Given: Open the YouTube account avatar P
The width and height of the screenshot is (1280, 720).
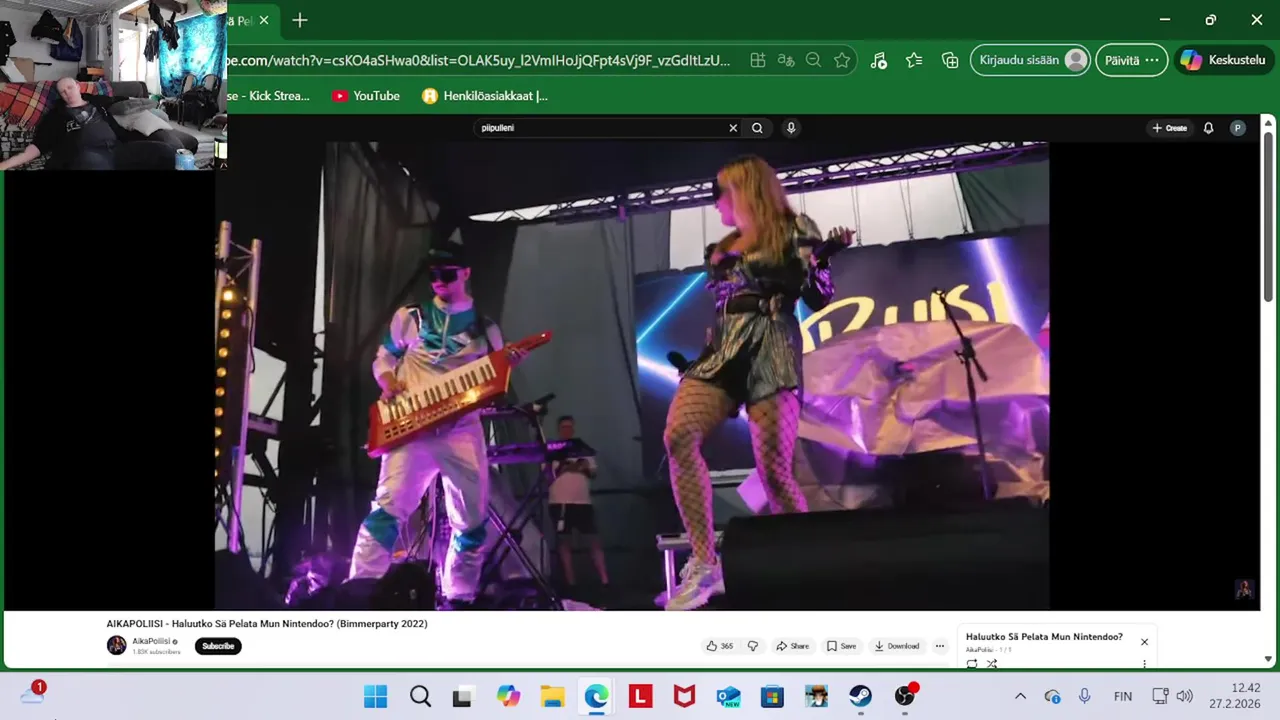Looking at the screenshot, I should (1238, 128).
